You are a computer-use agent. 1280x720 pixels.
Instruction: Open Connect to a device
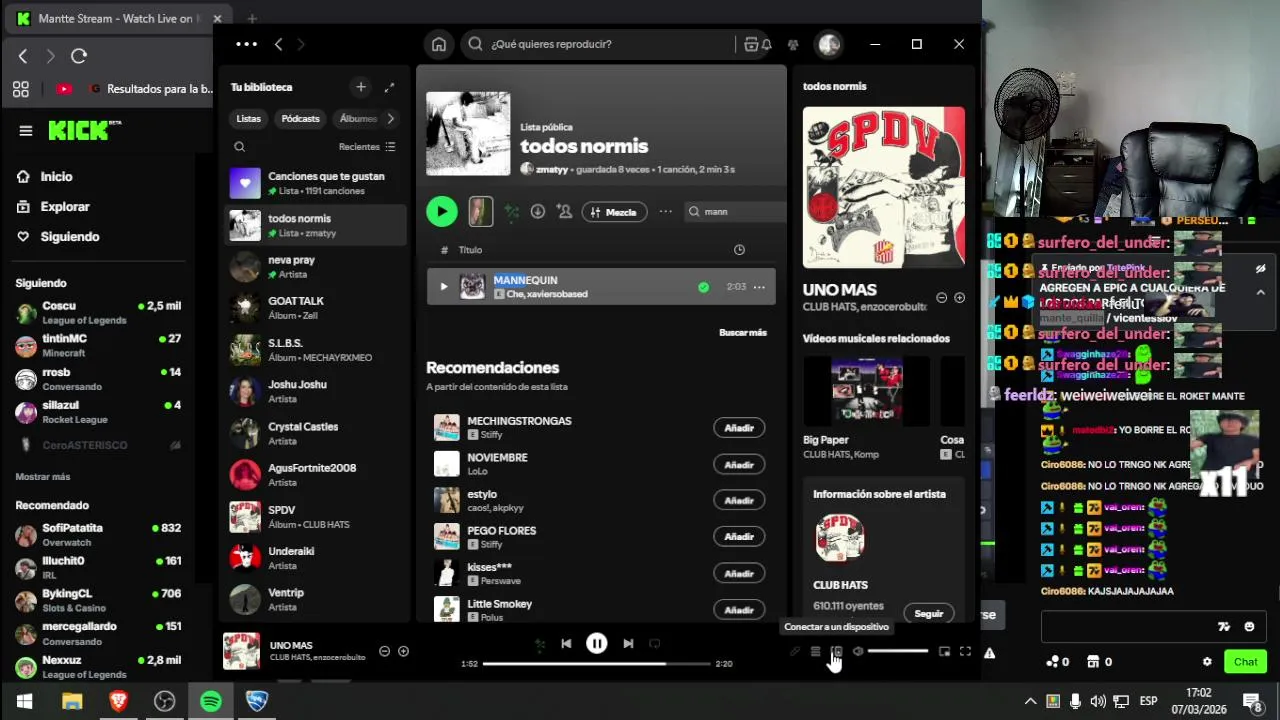point(837,652)
